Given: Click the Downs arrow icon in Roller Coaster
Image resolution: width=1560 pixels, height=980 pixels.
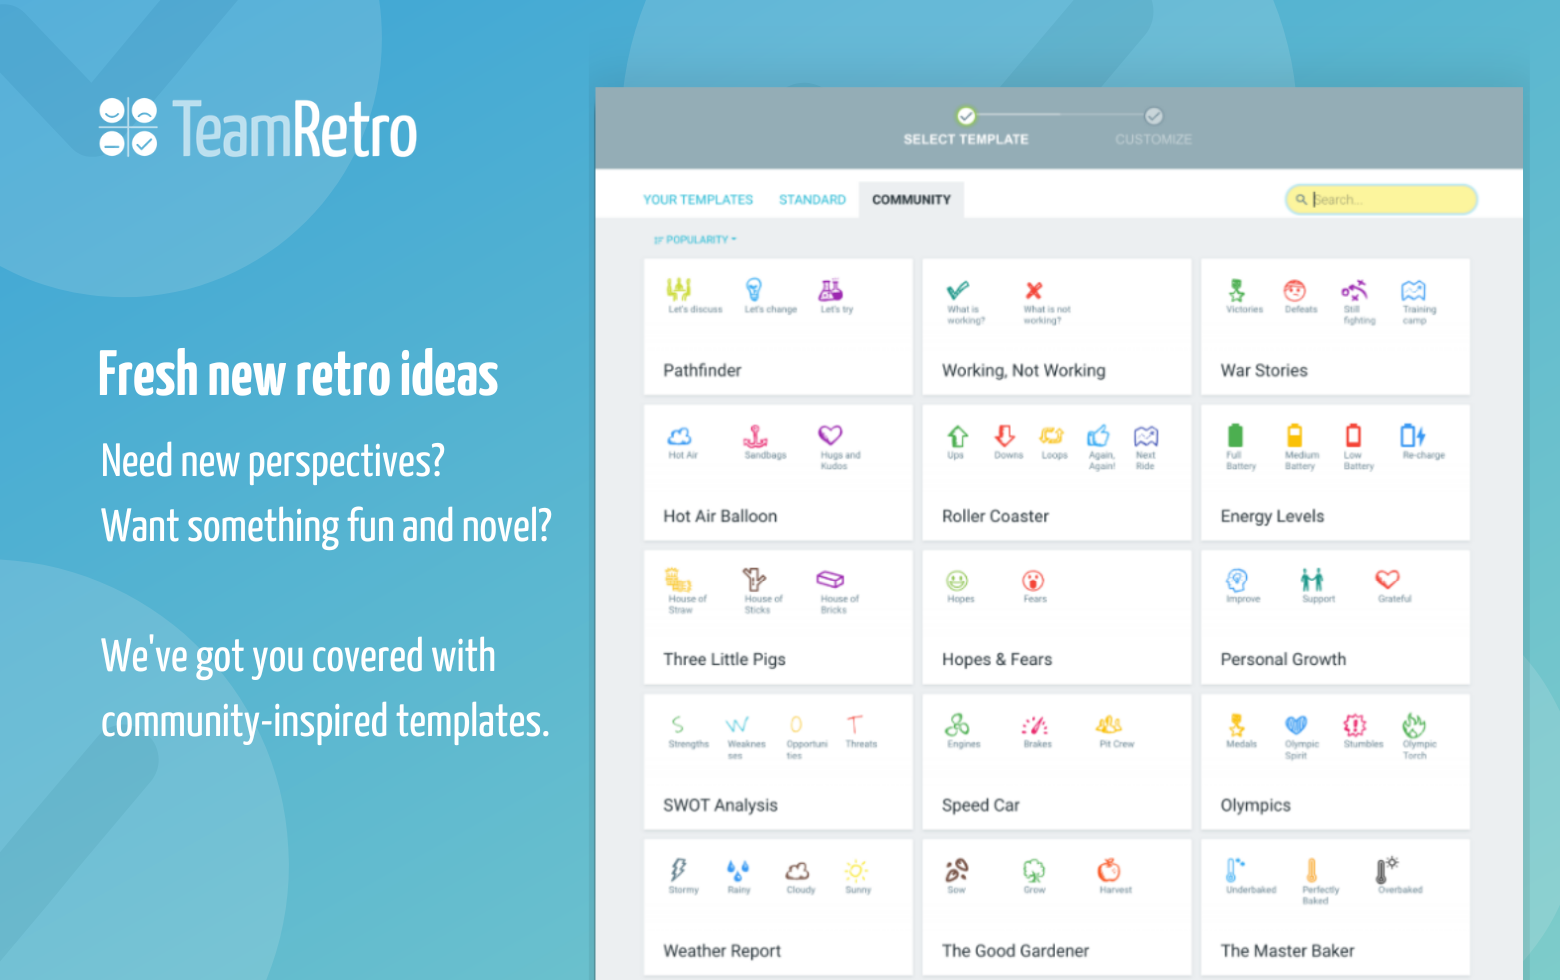Looking at the screenshot, I should 1005,436.
